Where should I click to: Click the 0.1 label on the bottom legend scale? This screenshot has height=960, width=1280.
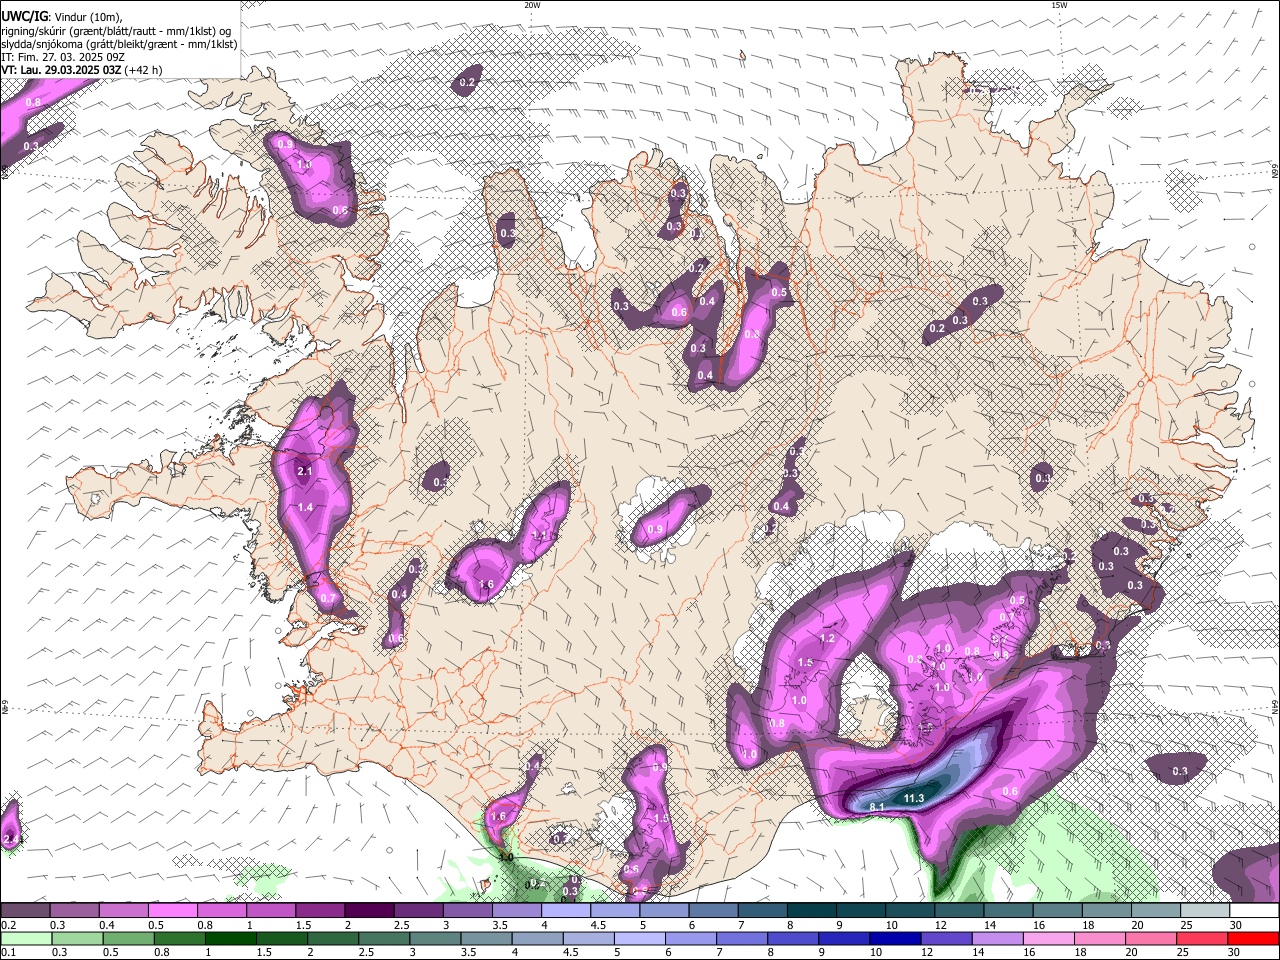click(8, 952)
